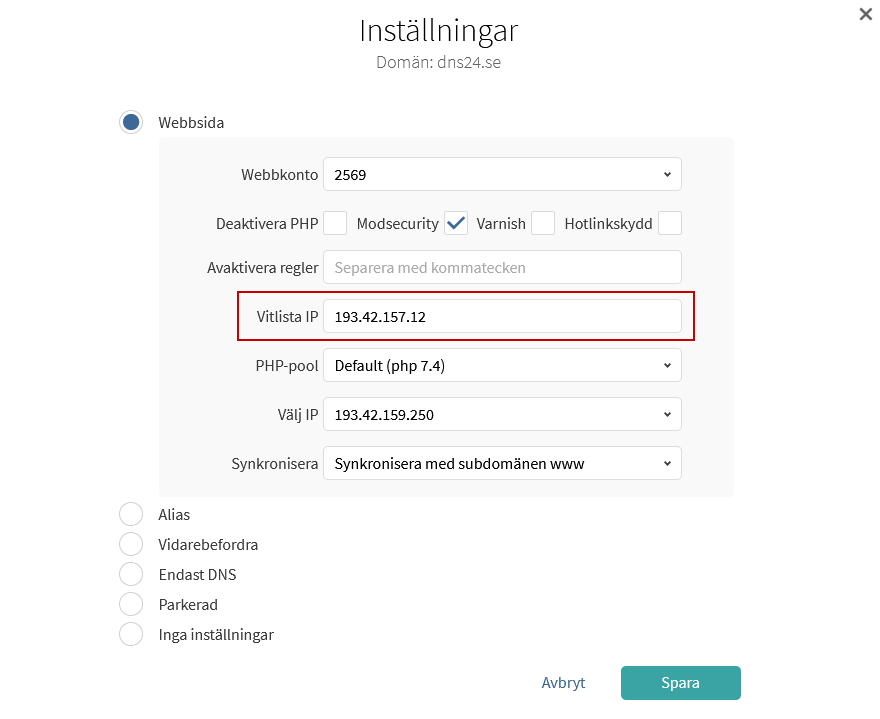This screenshot has width=880, height=719.
Task: Focus the Vitlista IP text field
Action: pos(502,316)
